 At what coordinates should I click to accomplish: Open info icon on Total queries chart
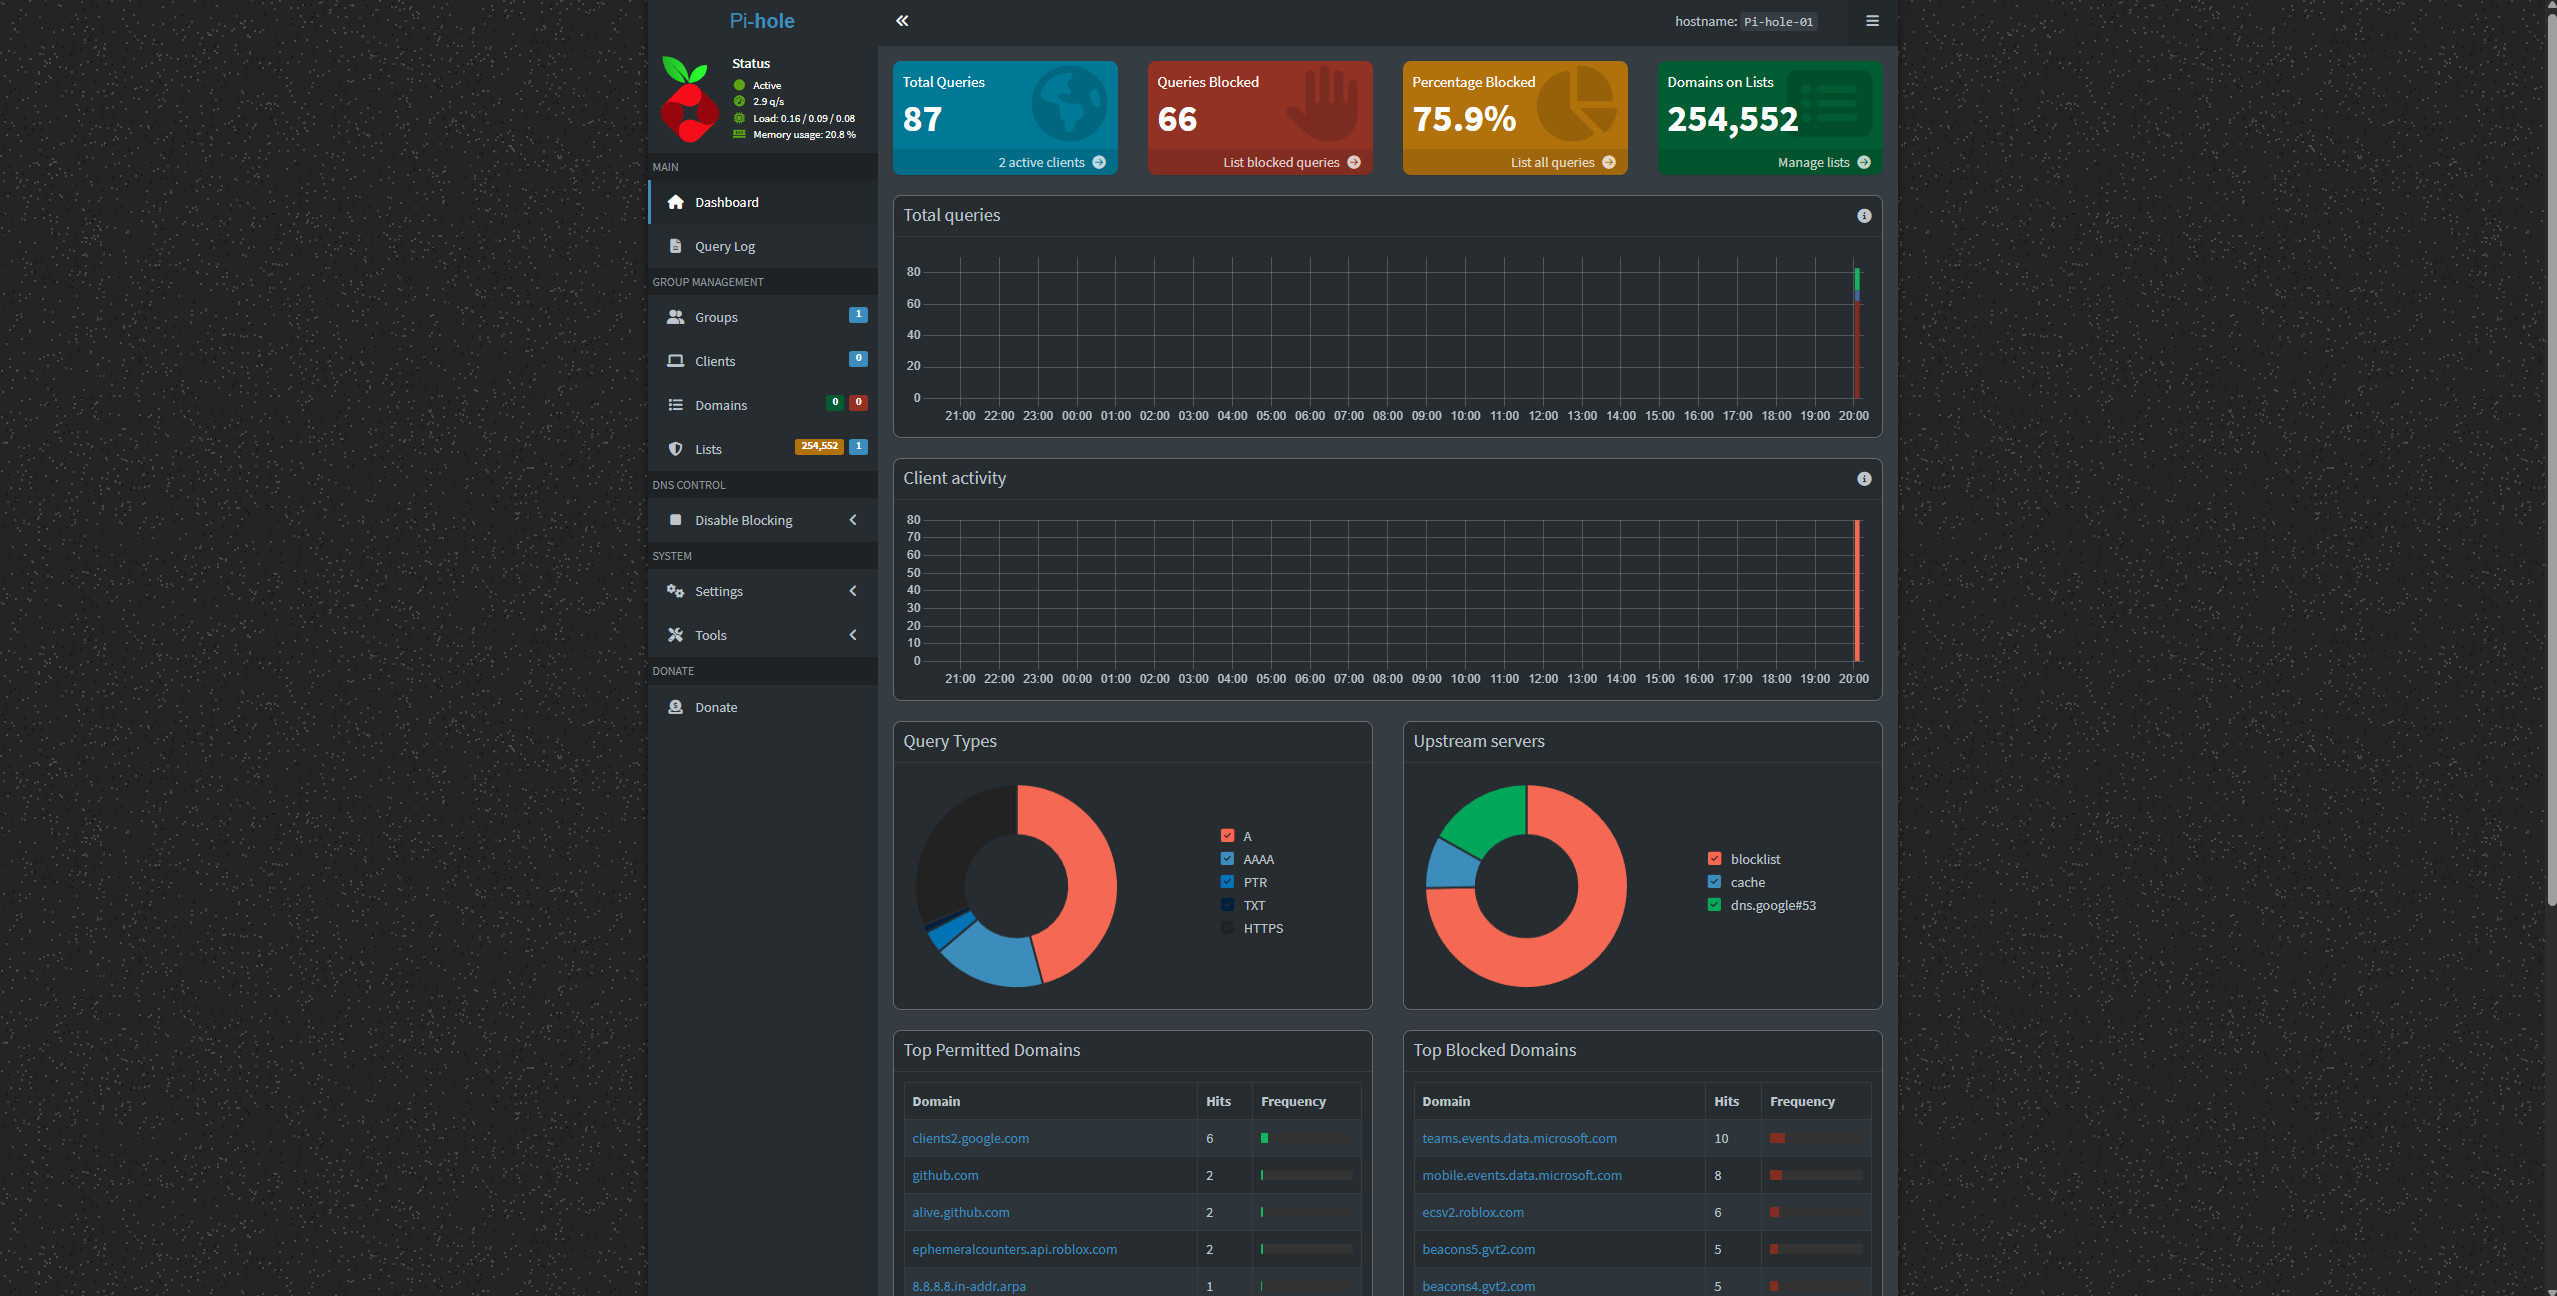pyautogui.click(x=1864, y=216)
